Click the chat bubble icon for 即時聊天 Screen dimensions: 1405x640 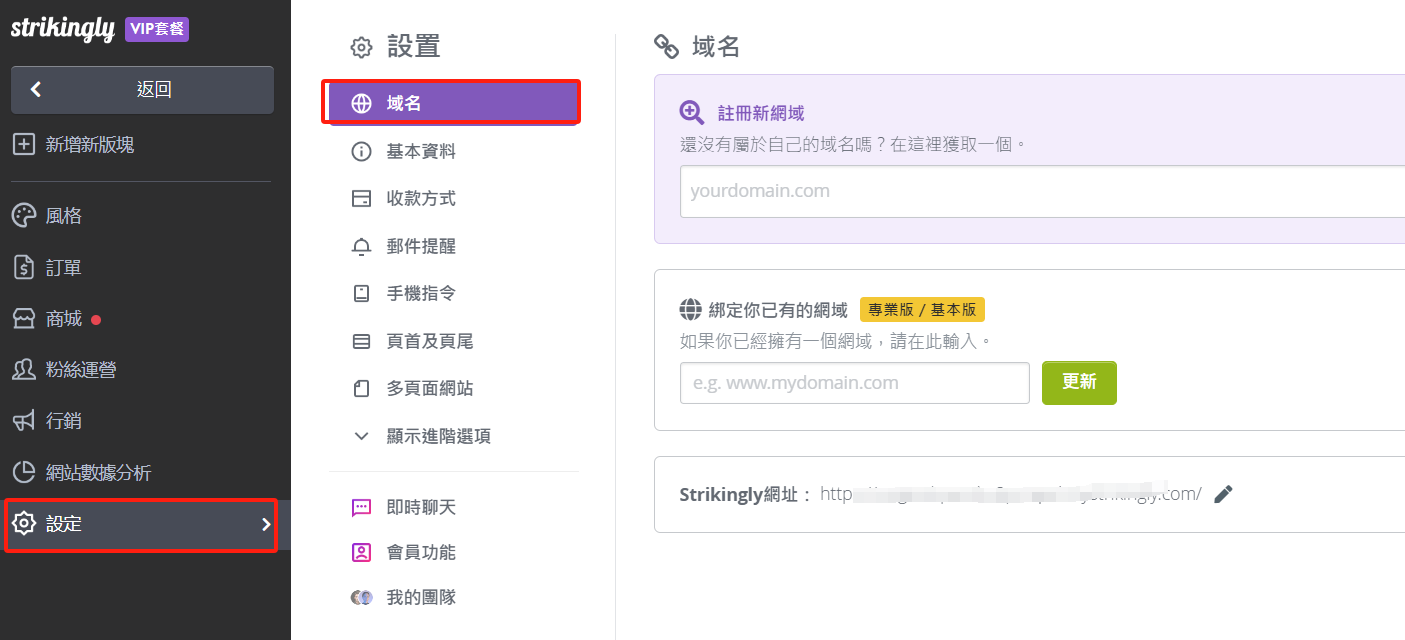(x=362, y=508)
